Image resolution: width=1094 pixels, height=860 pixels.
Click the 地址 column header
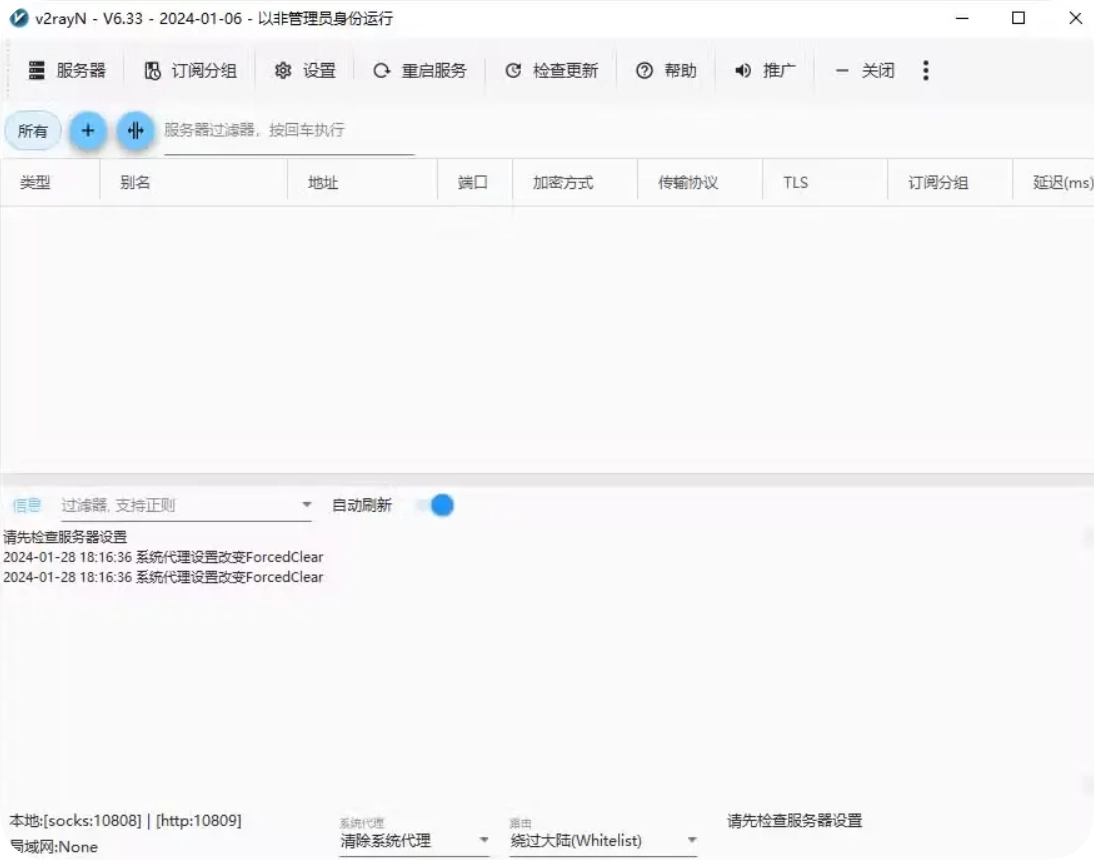(x=323, y=183)
